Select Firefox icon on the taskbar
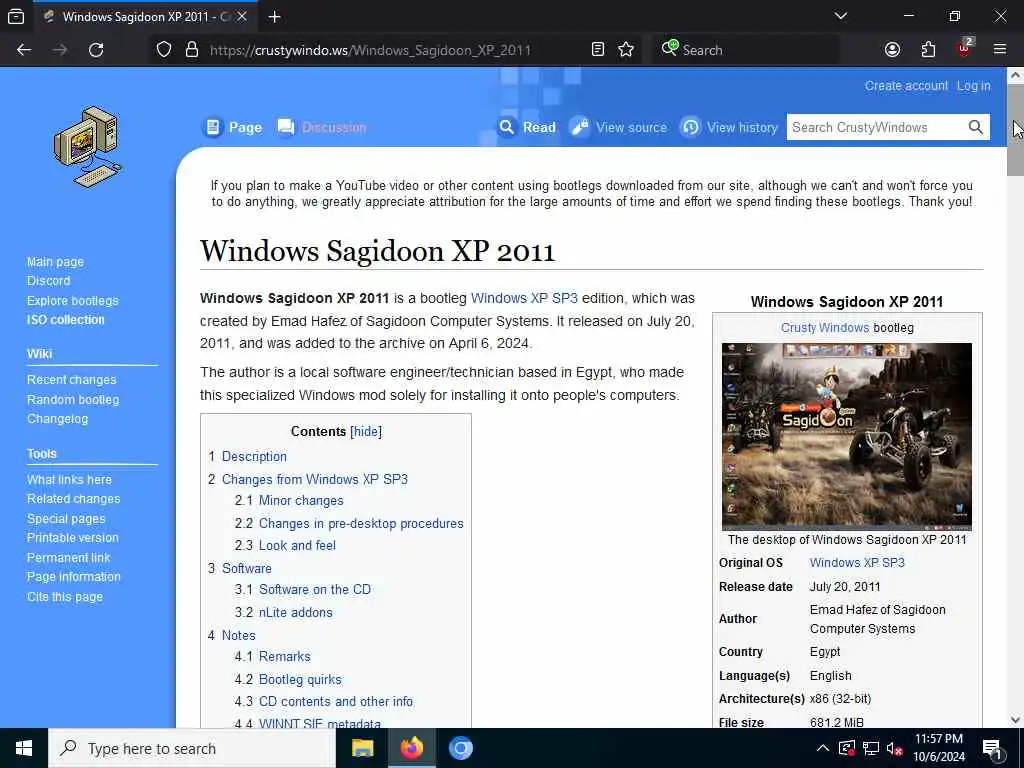This screenshot has height=768, width=1024. point(411,748)
